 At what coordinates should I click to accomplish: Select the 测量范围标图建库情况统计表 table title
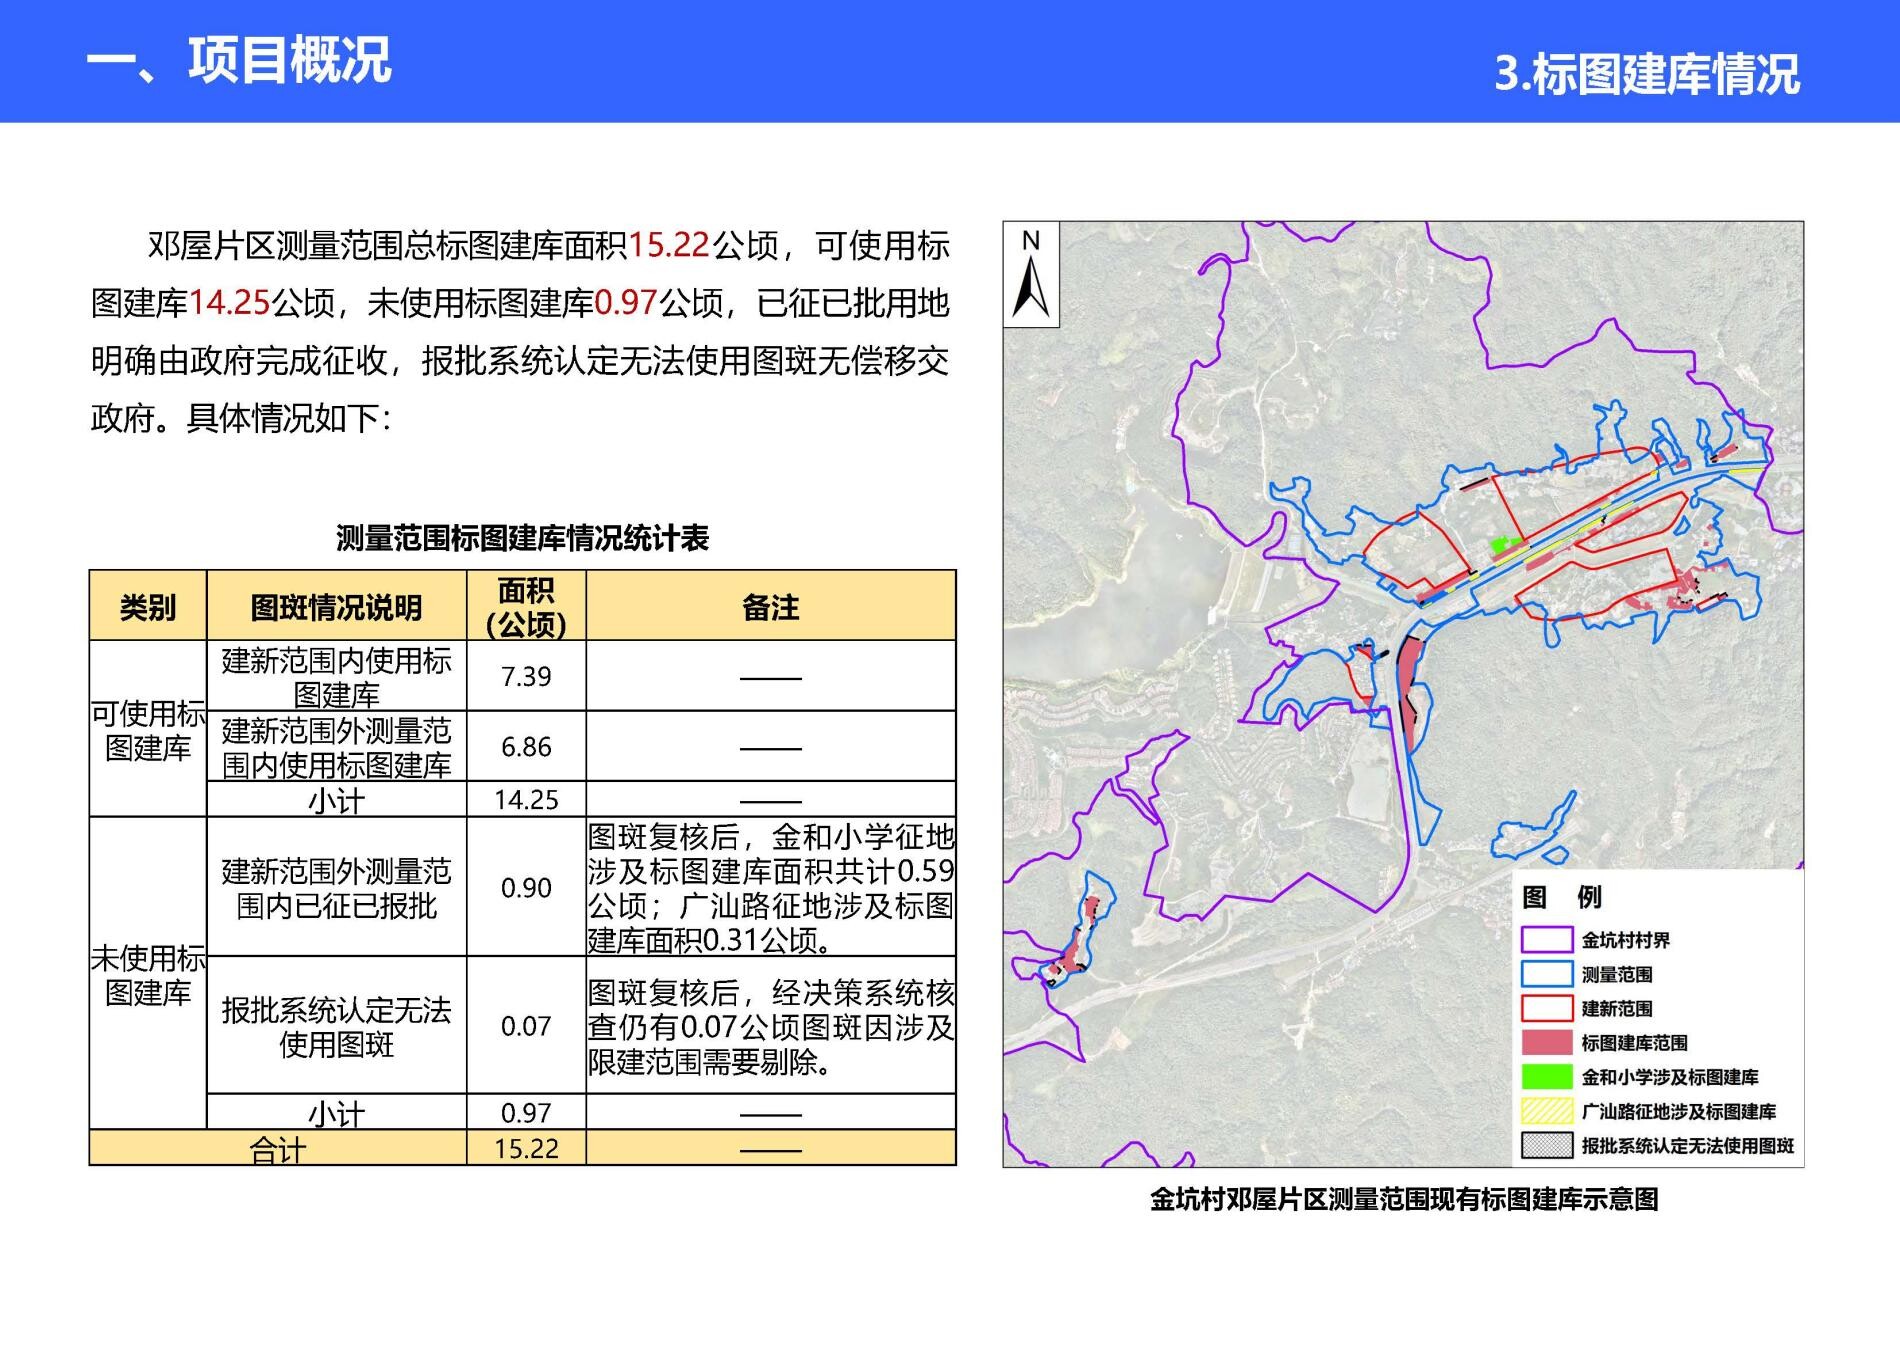click(522, 539)
